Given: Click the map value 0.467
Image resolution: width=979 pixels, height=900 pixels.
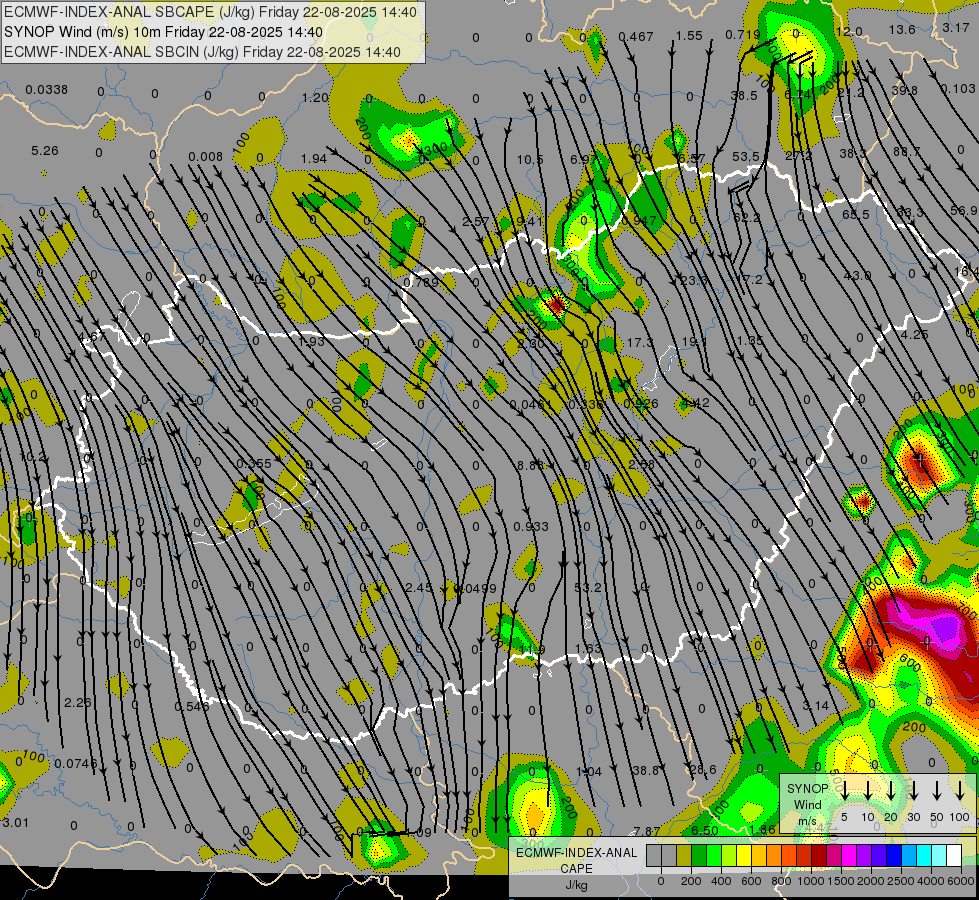Looking at the screenshot, I should click(x=636, y=37).
